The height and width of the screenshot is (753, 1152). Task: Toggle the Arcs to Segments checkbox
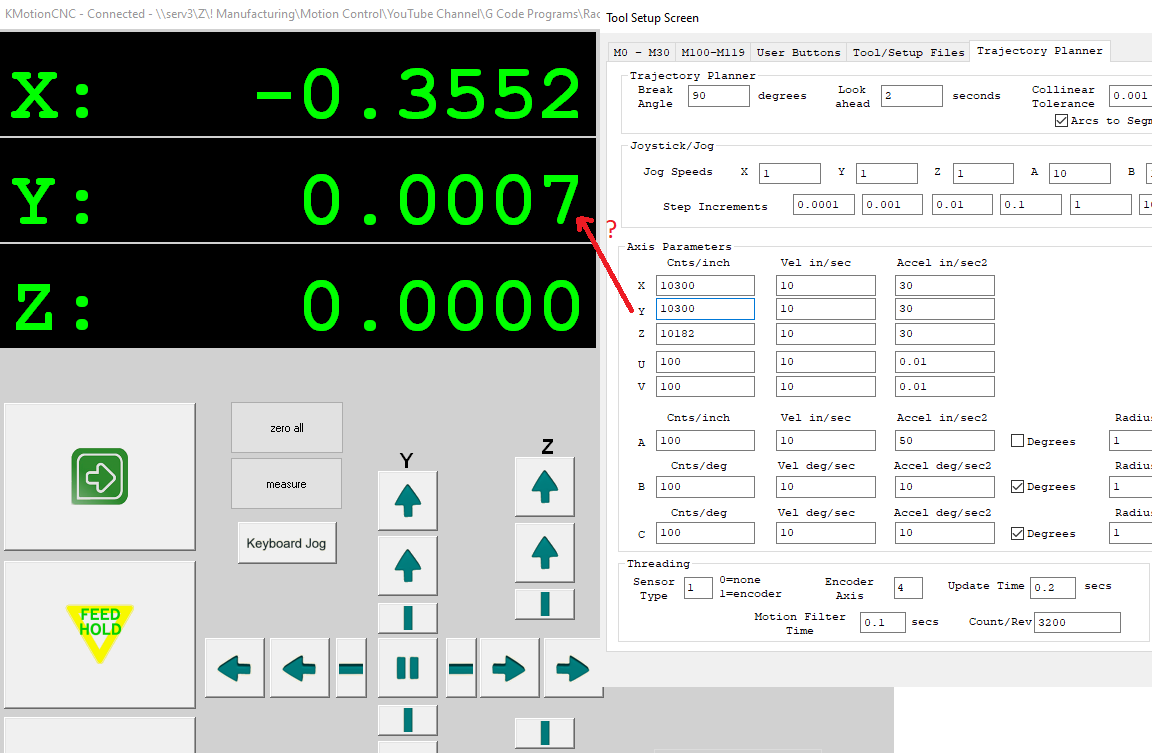(1061, 121)
